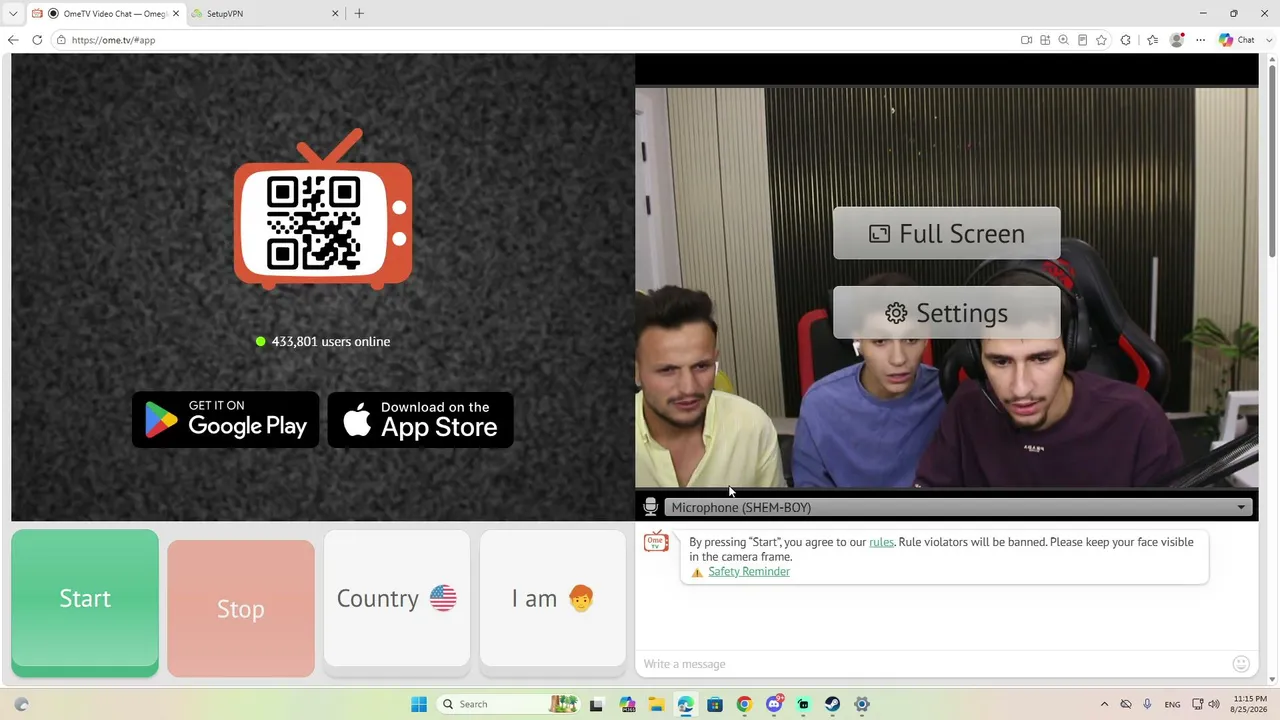Open the clock showing 11:15 PM

tap(1250, 704)
